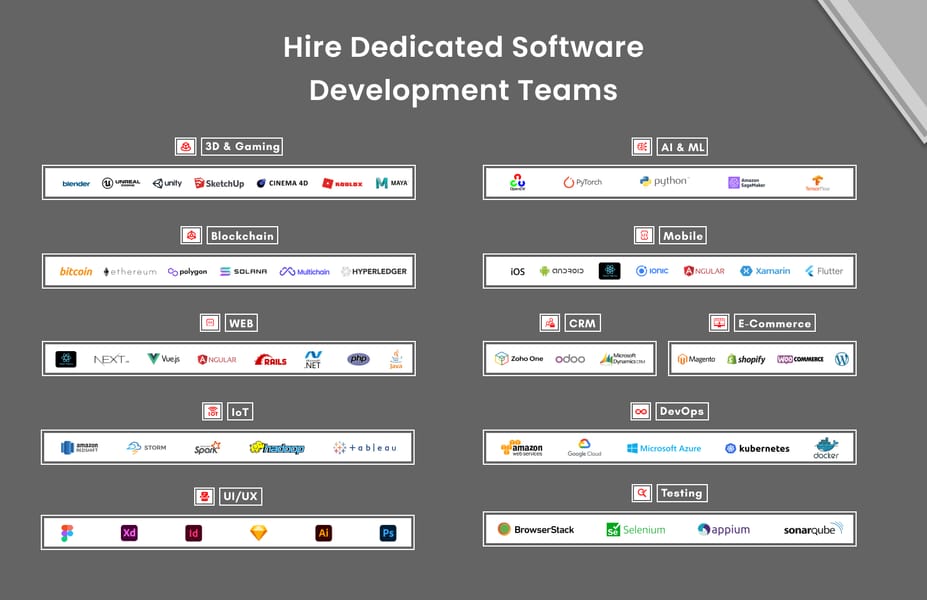Click the Bitcoin logo

pyautogui.click(x=76, y=271)
